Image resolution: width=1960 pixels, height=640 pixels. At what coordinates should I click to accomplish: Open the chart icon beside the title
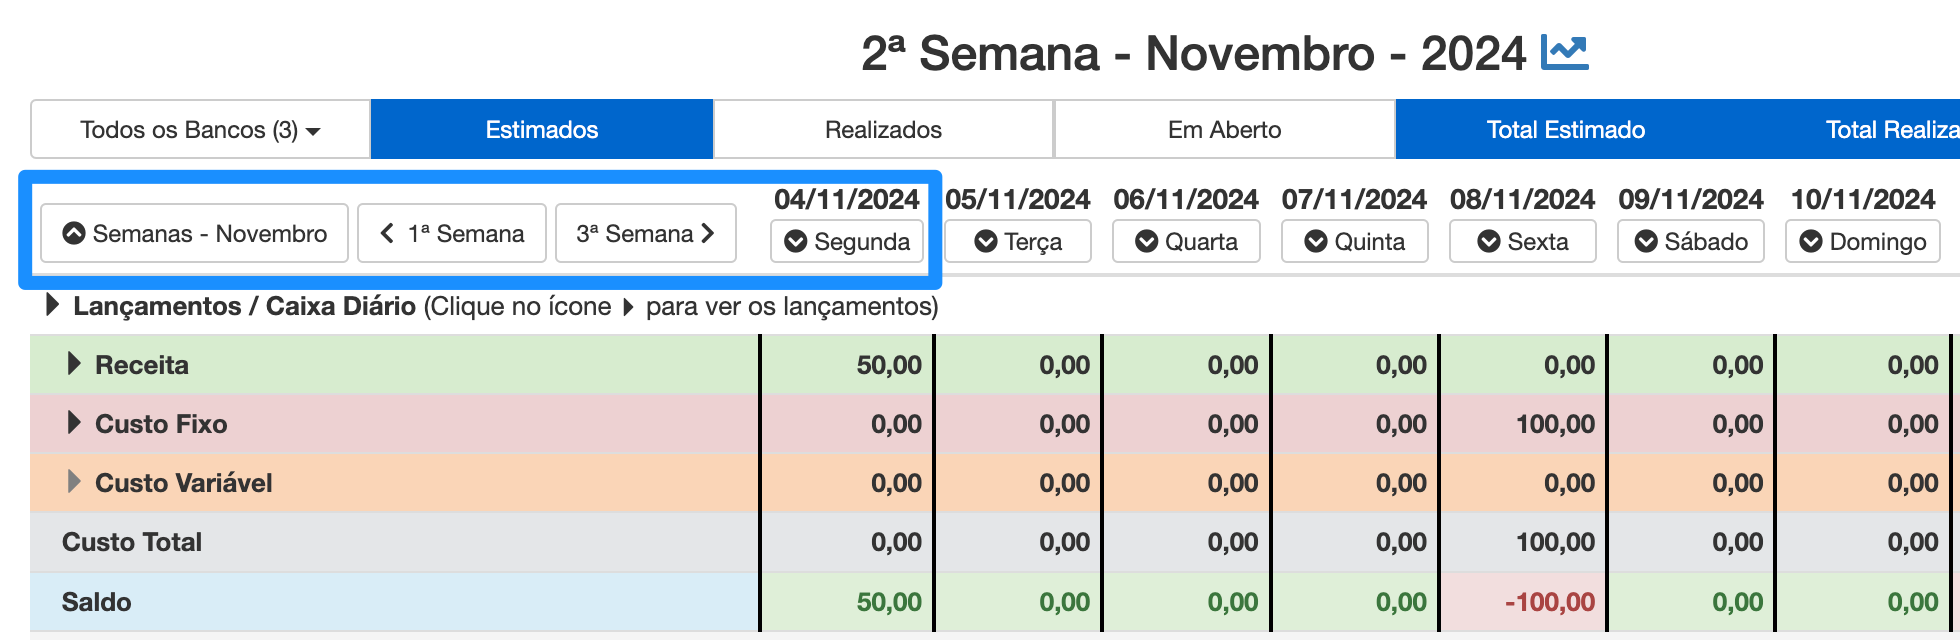tap(1564, 53)
